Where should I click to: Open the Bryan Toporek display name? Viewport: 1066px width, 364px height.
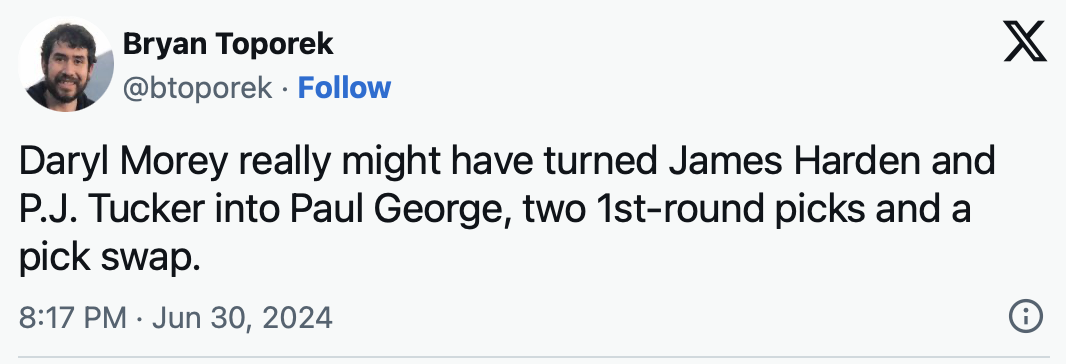(228, 44)
